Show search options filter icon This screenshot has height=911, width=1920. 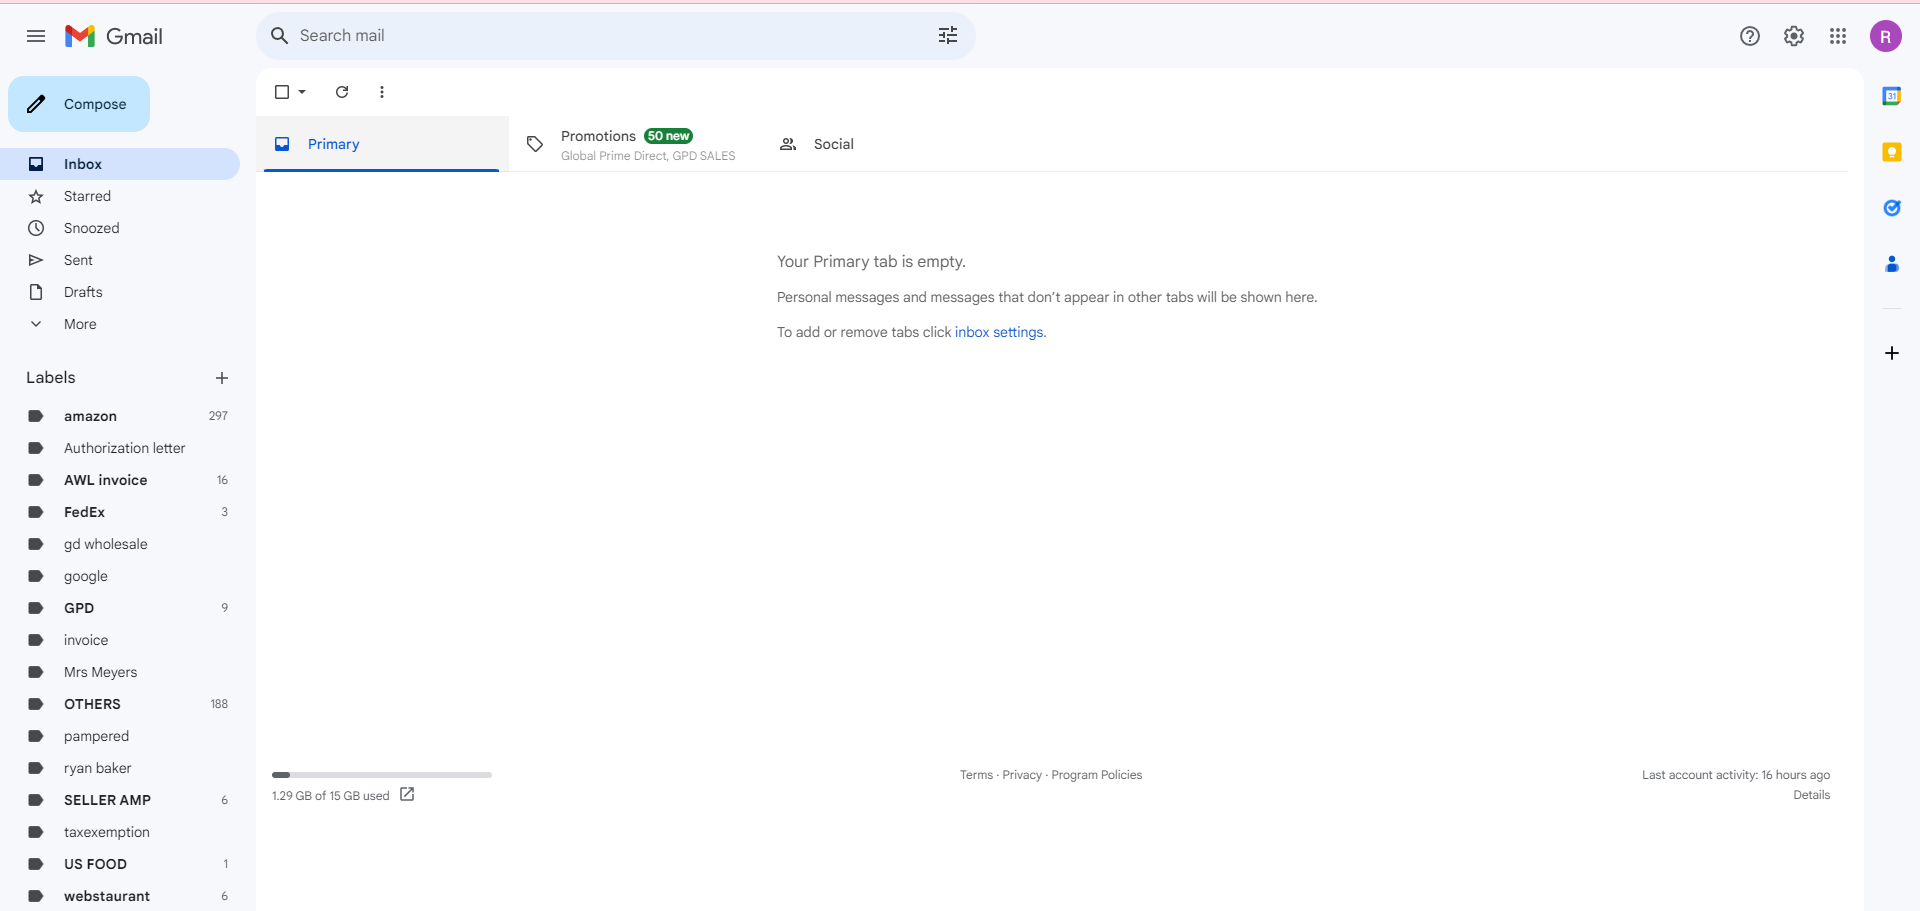pyautogui.click(x=948, y=36)
